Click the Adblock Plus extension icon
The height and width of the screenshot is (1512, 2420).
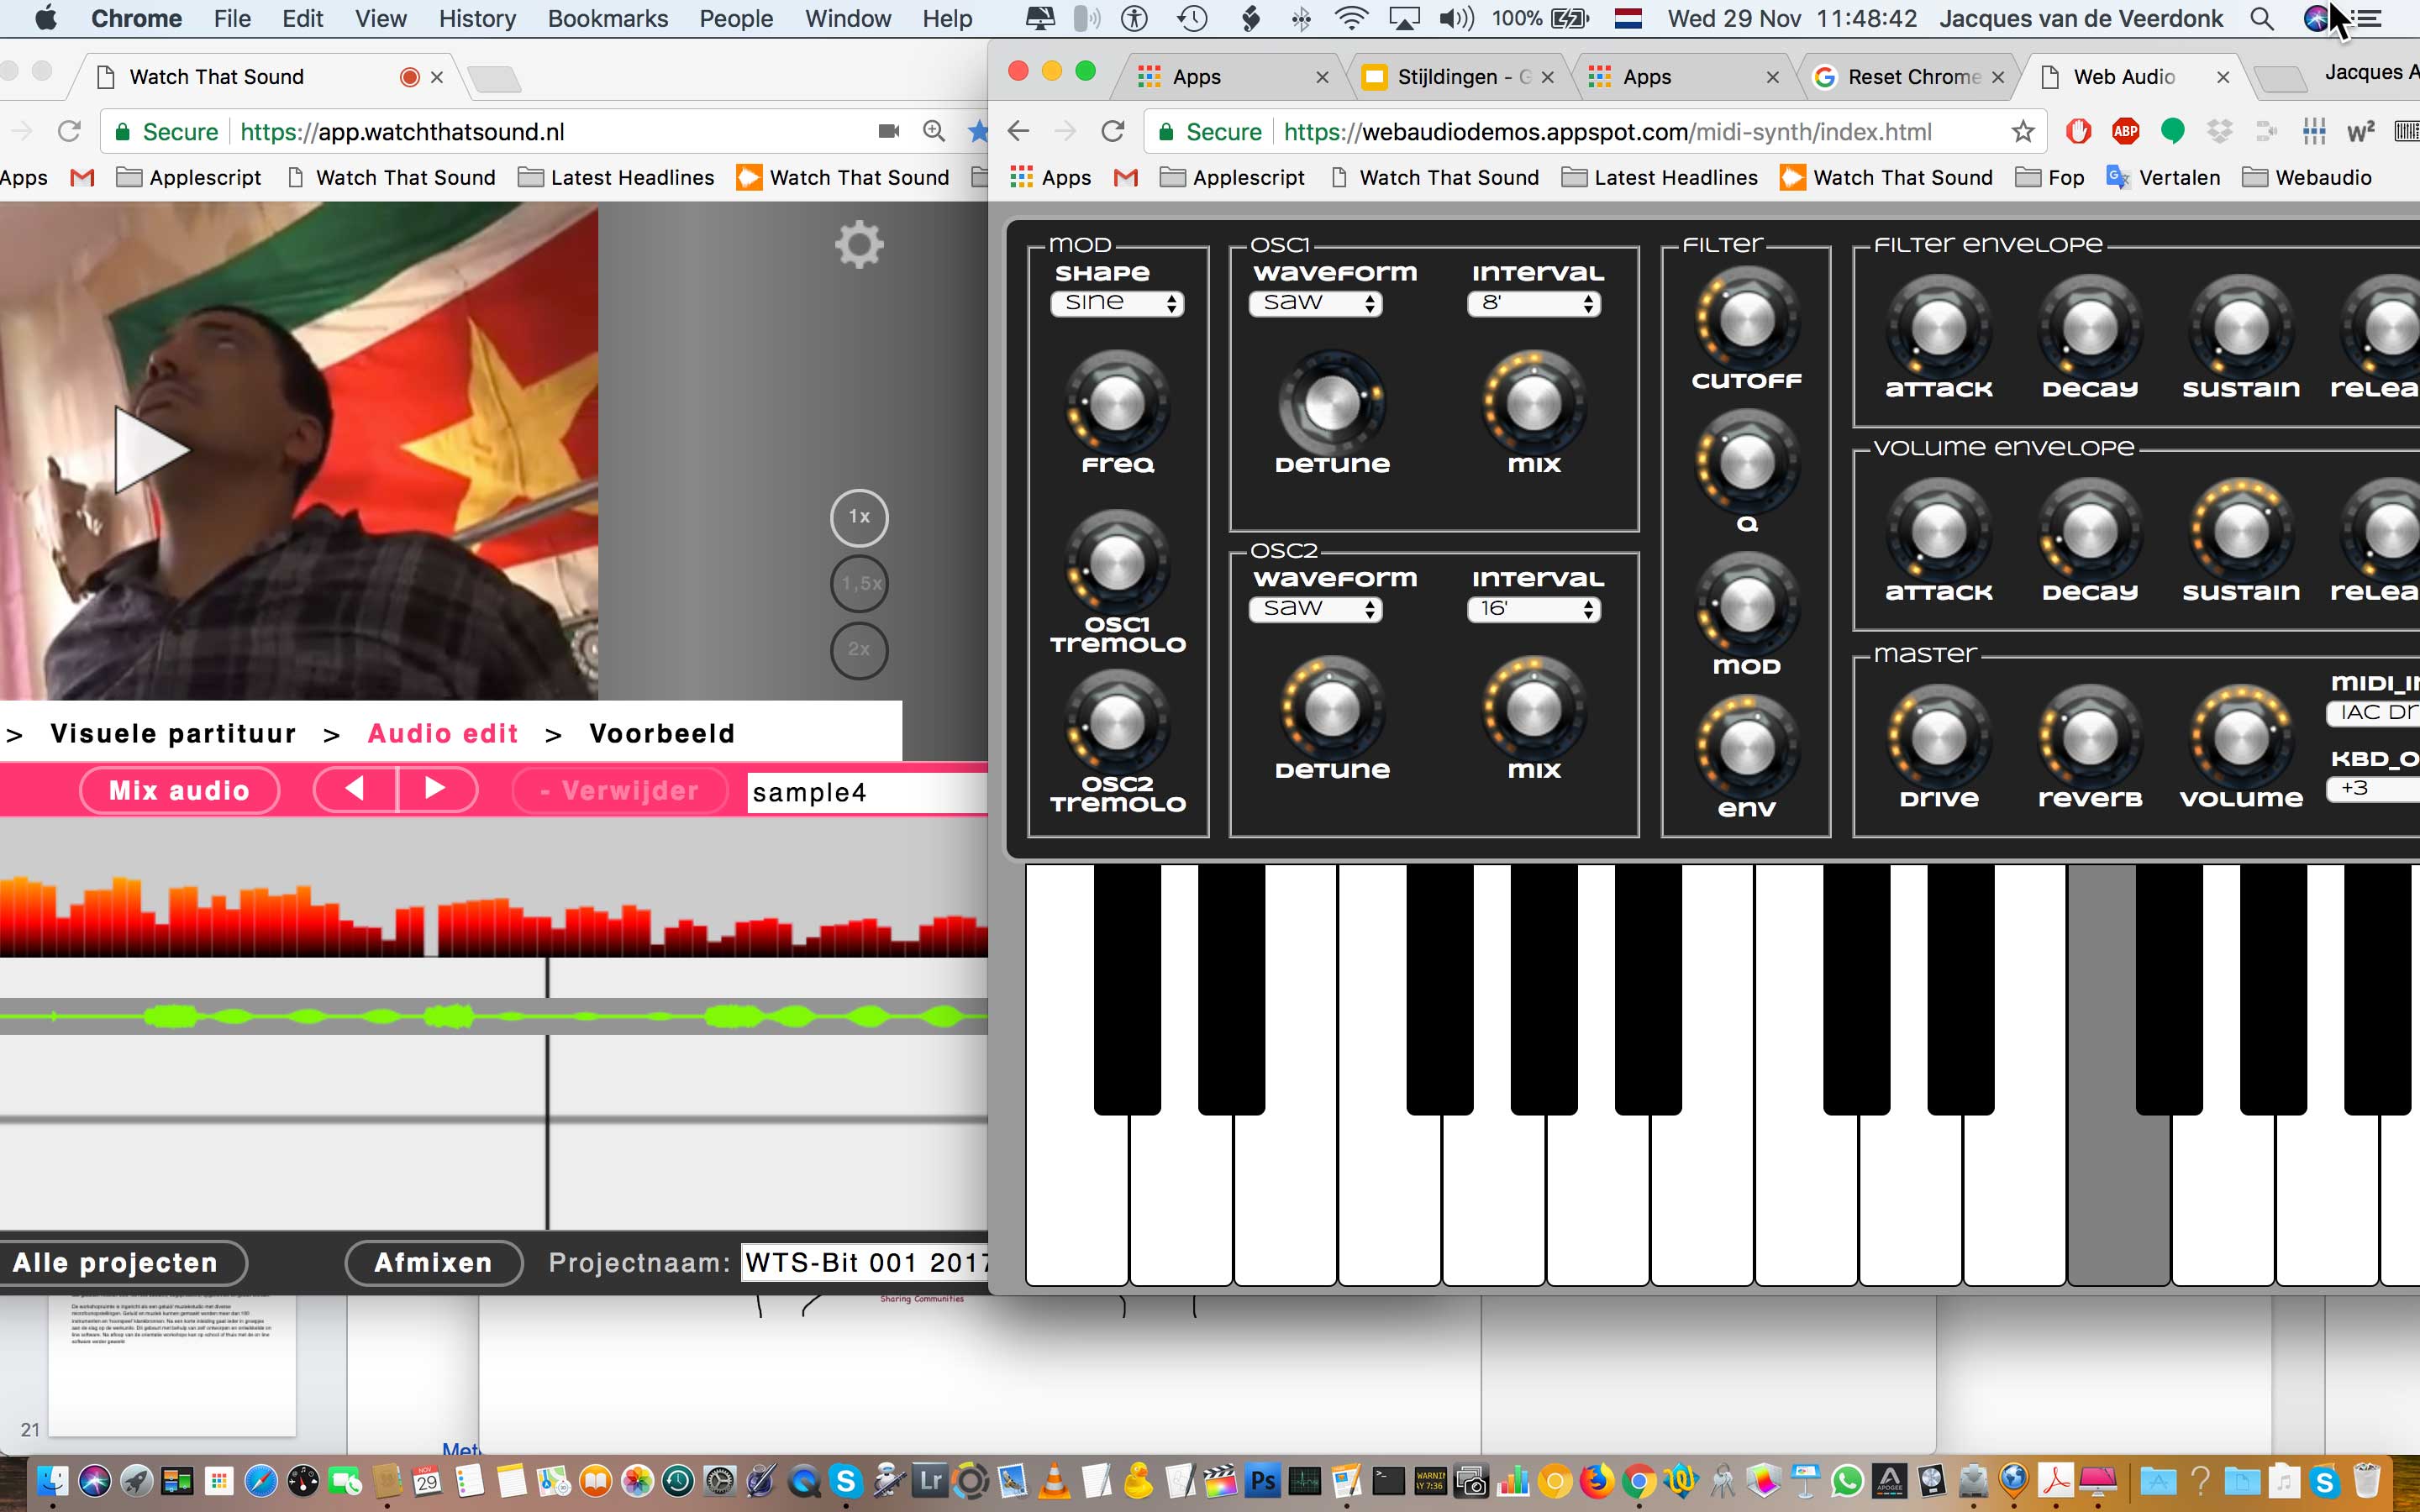point(2125,131)
